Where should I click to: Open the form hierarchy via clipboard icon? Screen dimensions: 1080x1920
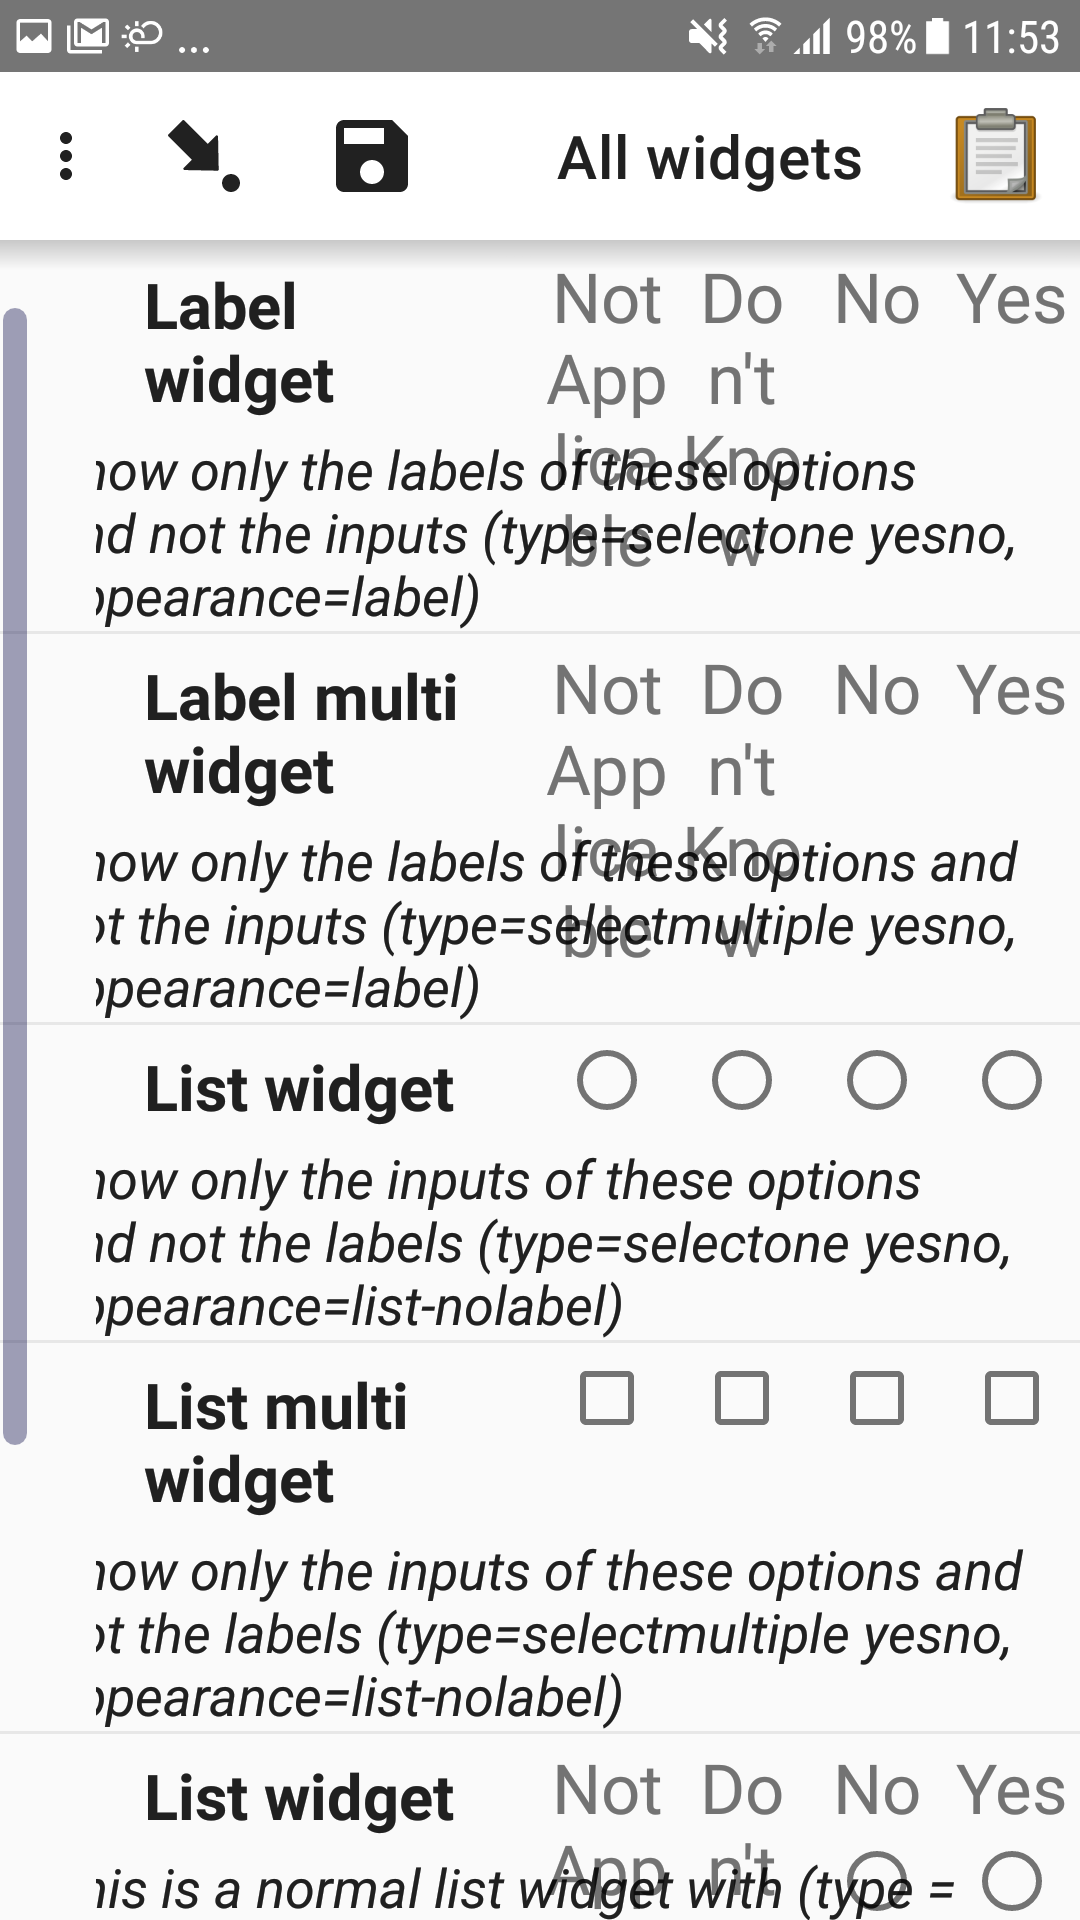point(995,157)
